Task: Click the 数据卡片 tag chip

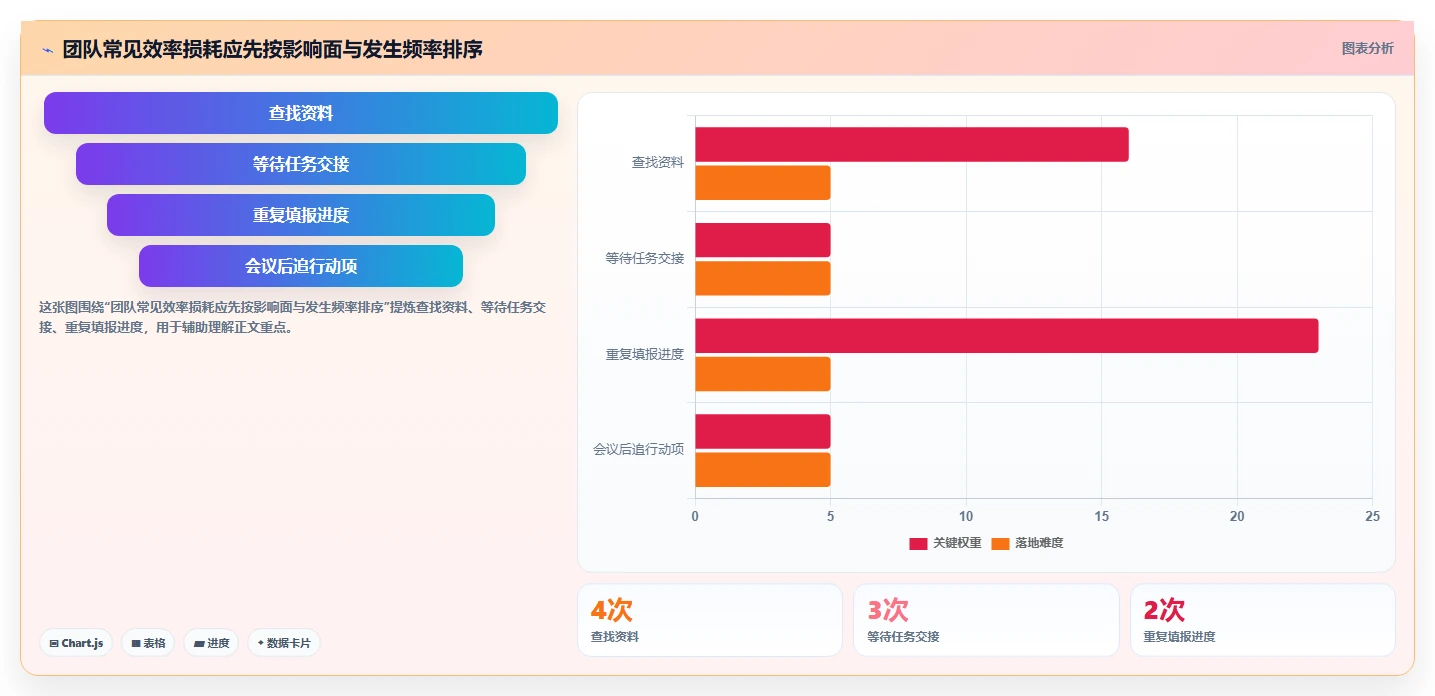Action: (283, 643)
